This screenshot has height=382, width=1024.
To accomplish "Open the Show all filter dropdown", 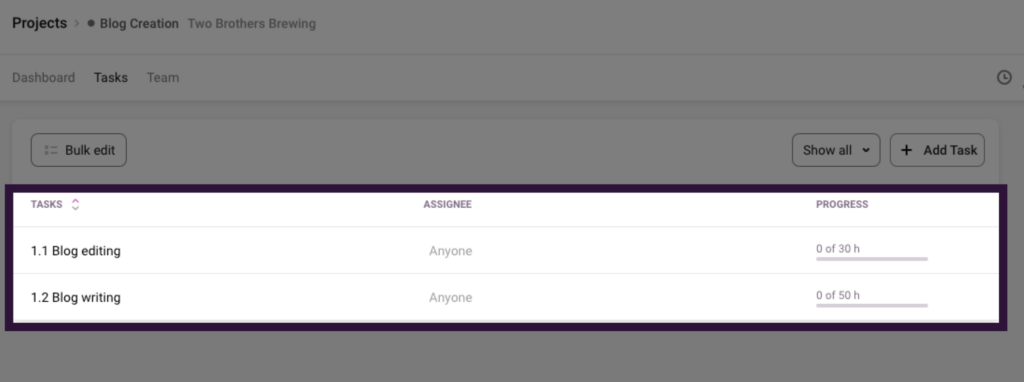I will (x=836, y=150).
